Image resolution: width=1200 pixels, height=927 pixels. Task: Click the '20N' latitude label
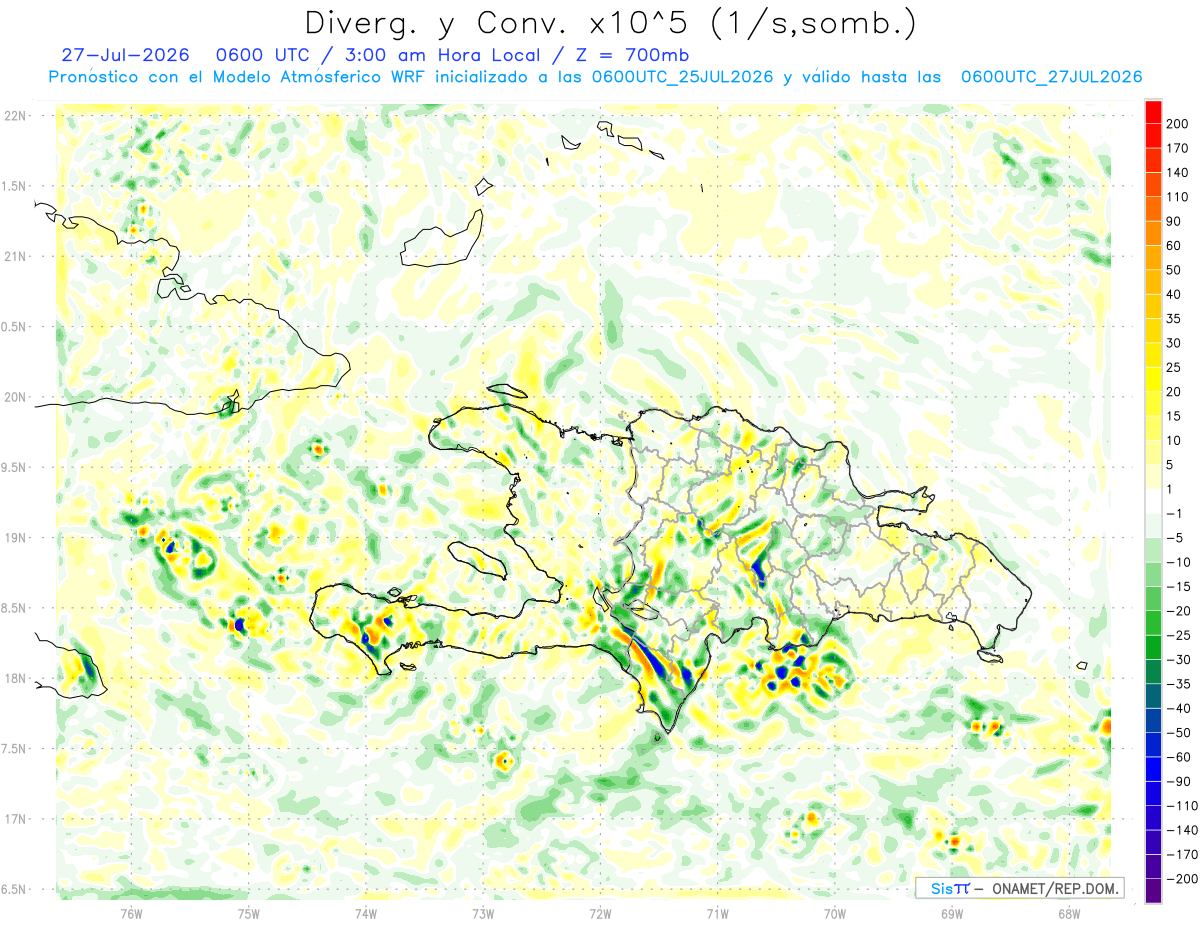(14, 397)
